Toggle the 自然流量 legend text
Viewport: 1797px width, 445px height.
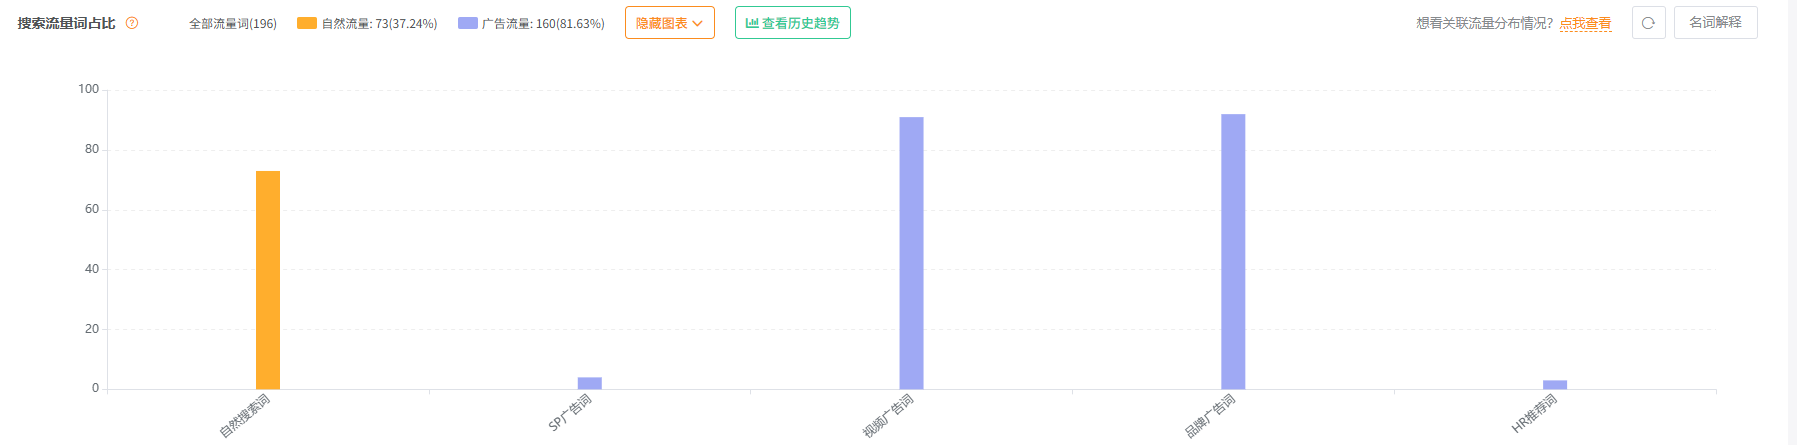coord(379,23)
